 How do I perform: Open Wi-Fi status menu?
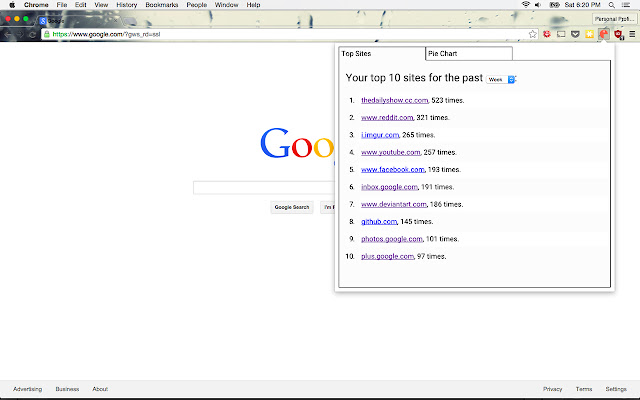click(x=526, y=5)
